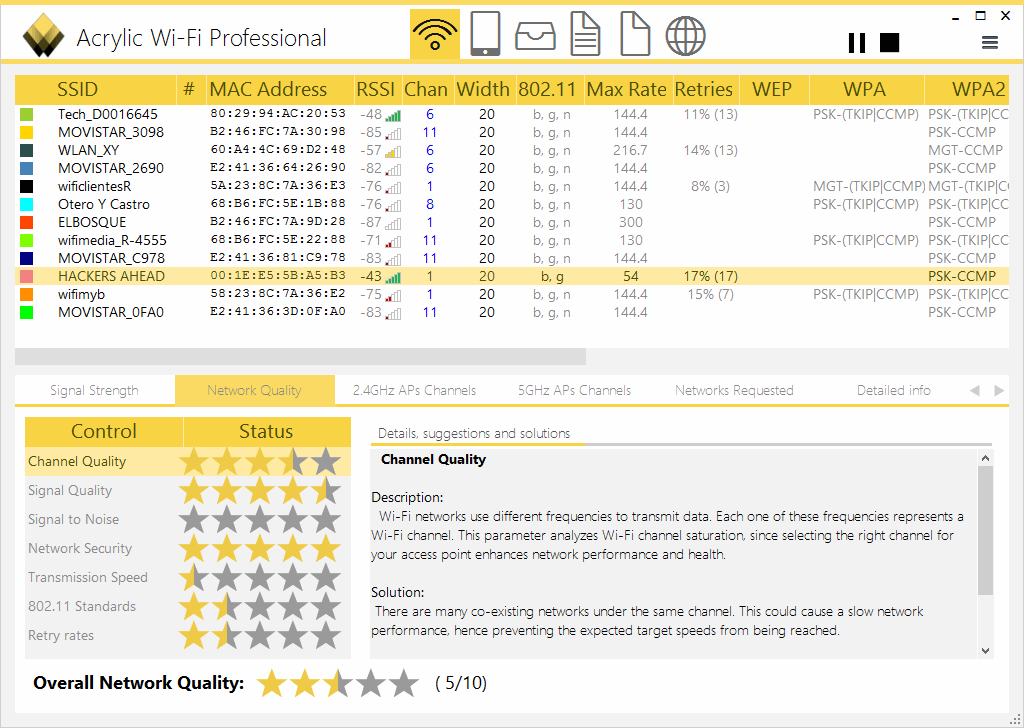Switch to Networks Requested tab
Screen dimensions: 1024x728
tap(735, 390)
